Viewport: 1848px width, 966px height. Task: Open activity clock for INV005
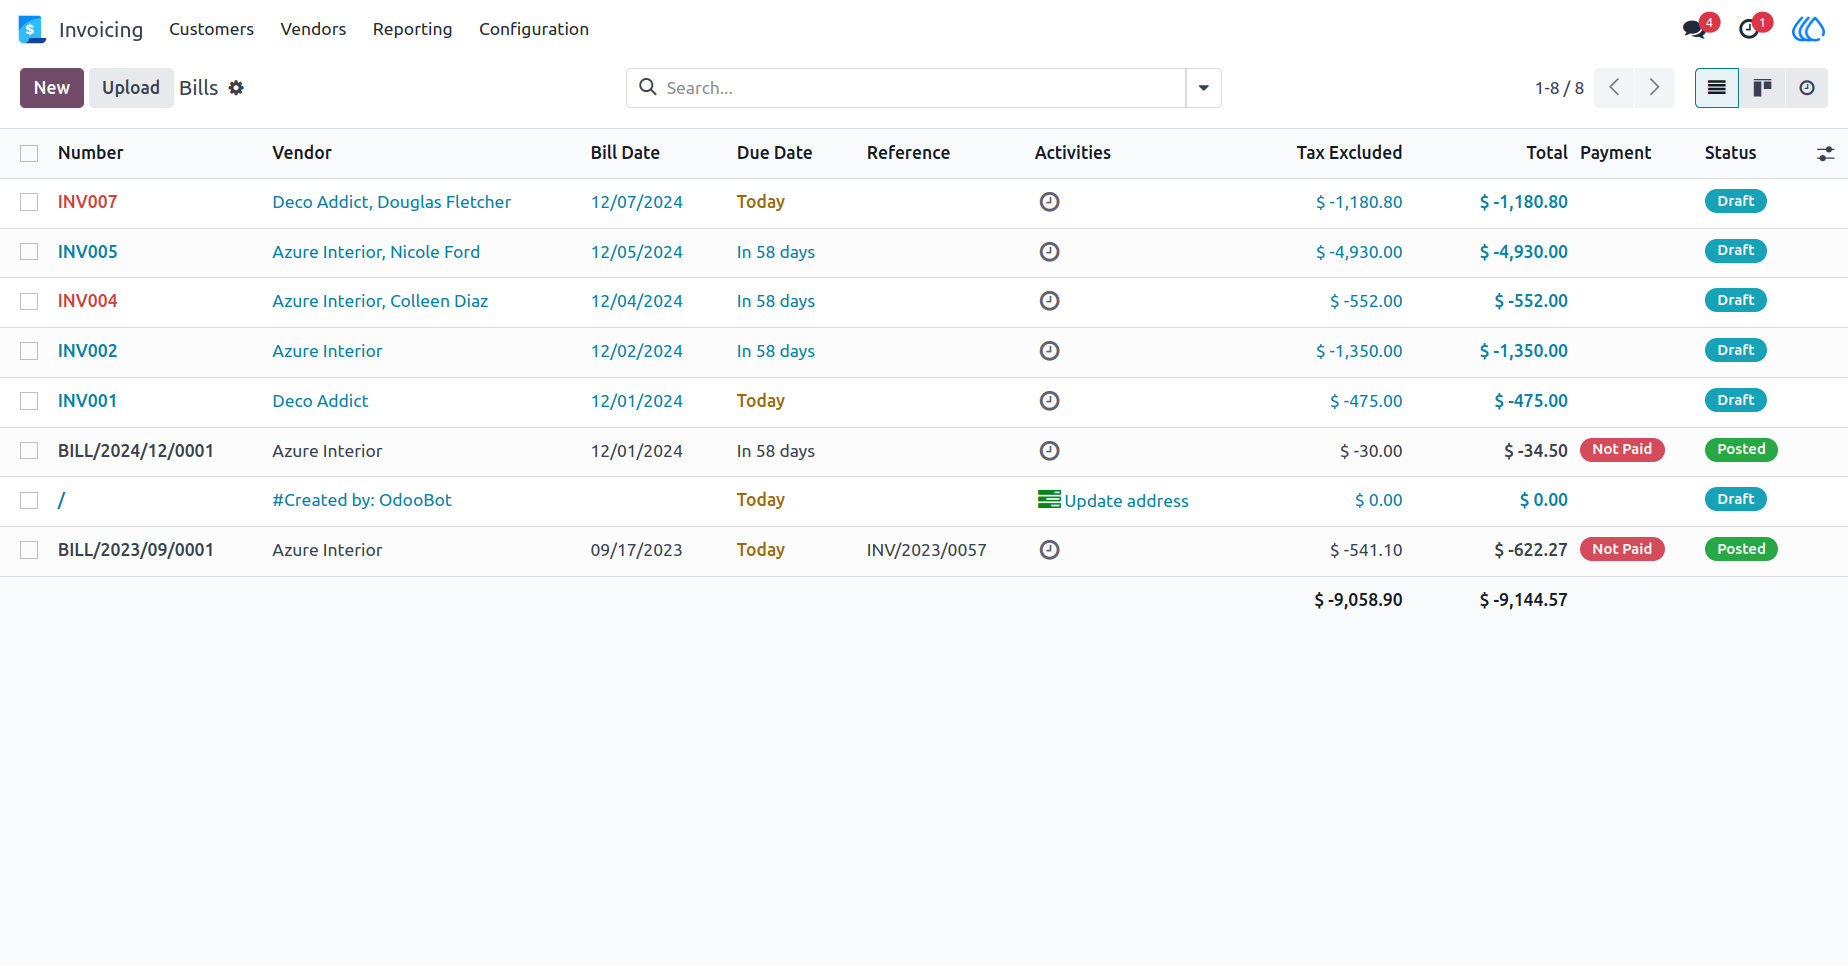(x=1049, y=252)
